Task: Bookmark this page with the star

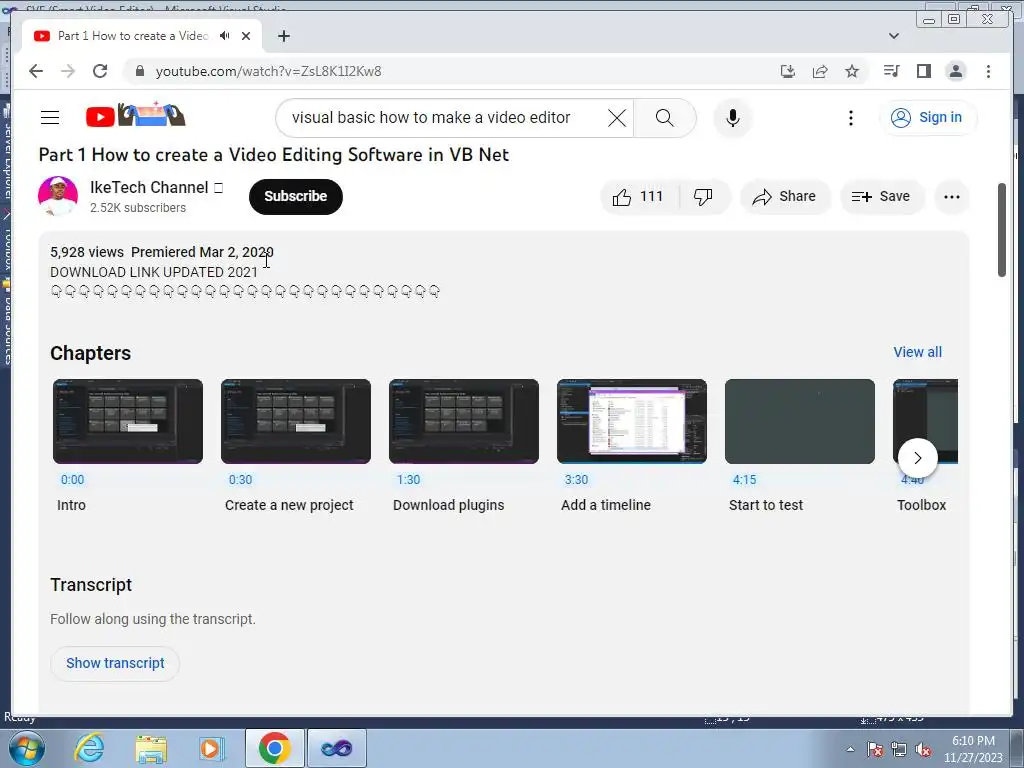Action: point(852,71)
